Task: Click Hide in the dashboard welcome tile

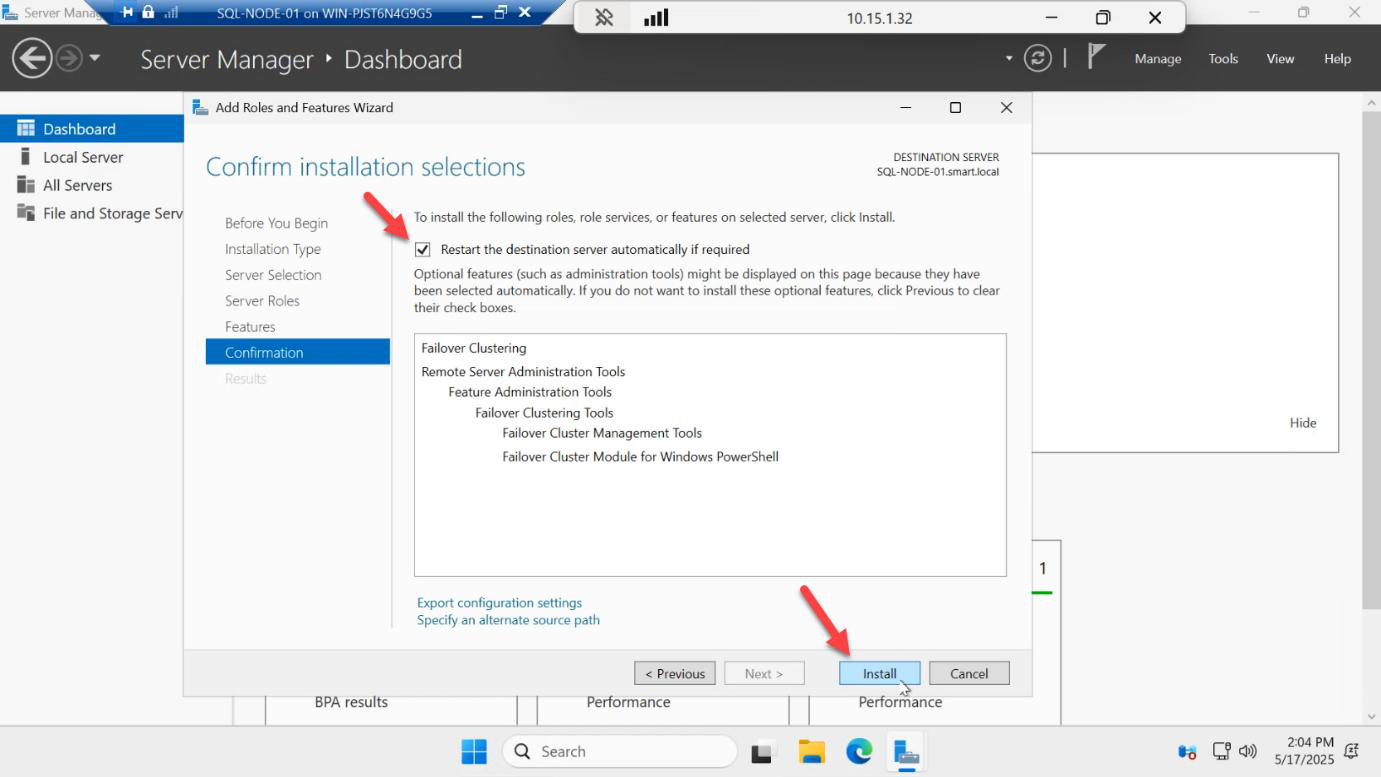Action: coord(1303,423)
